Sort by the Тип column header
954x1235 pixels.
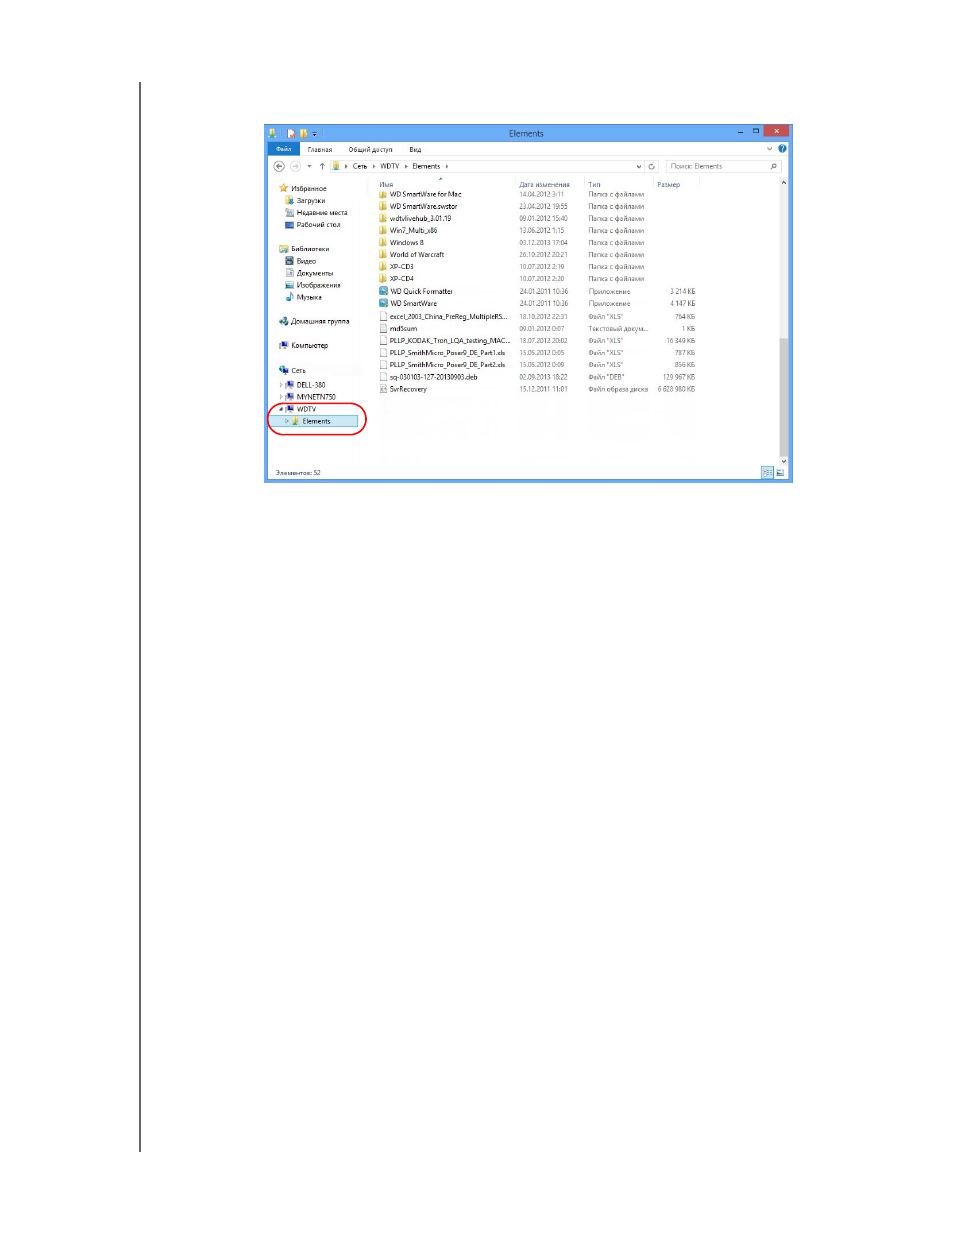[594, 184]
